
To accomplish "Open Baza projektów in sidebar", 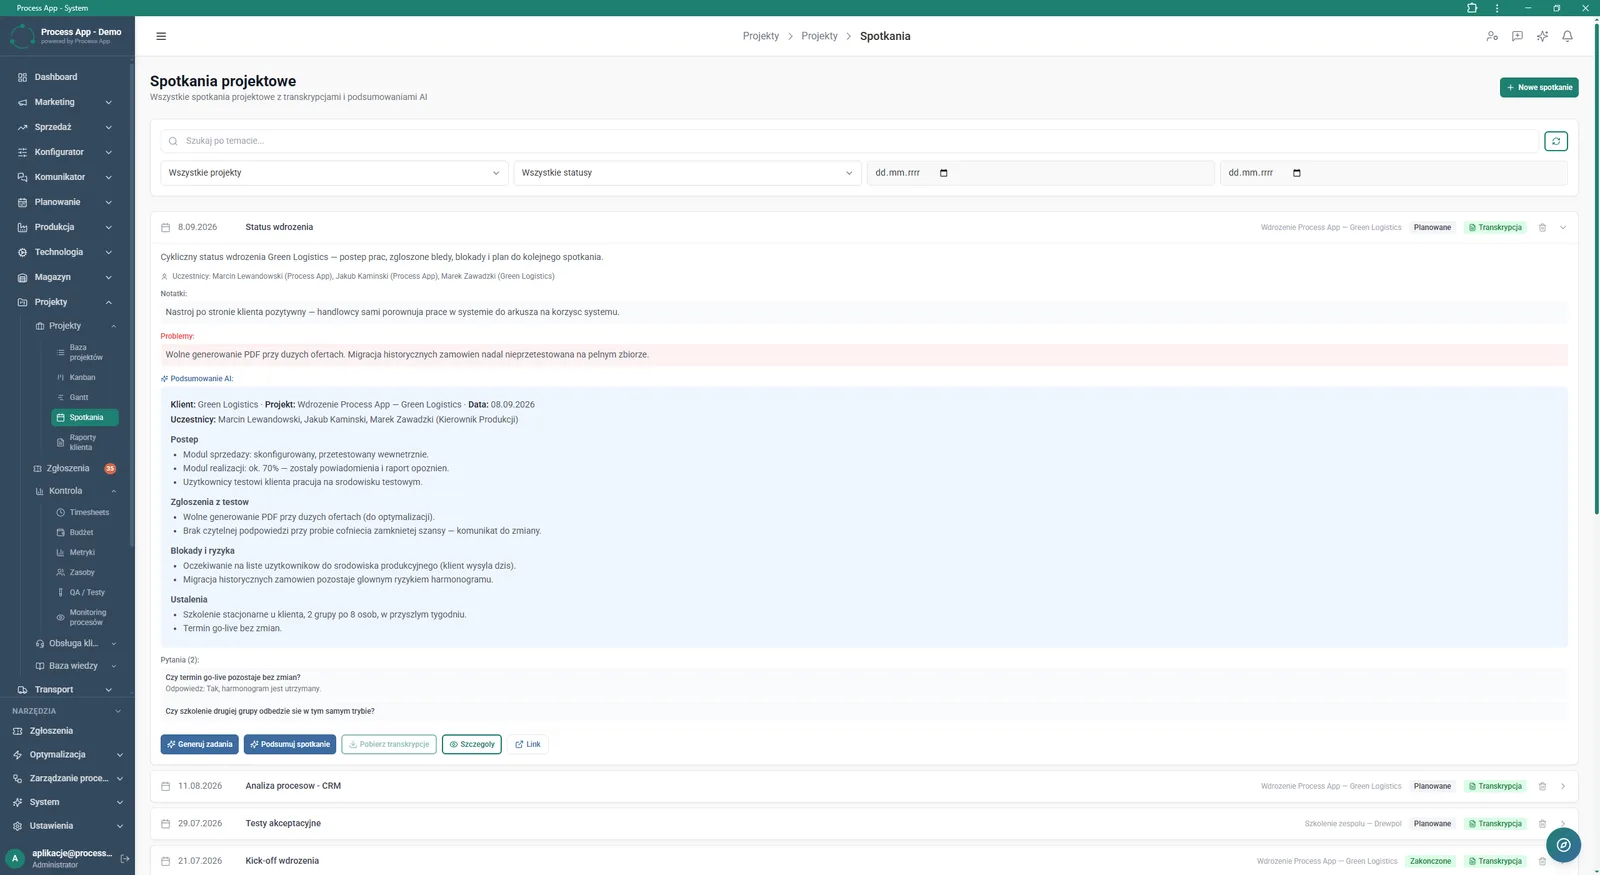I will click(84, 352).
